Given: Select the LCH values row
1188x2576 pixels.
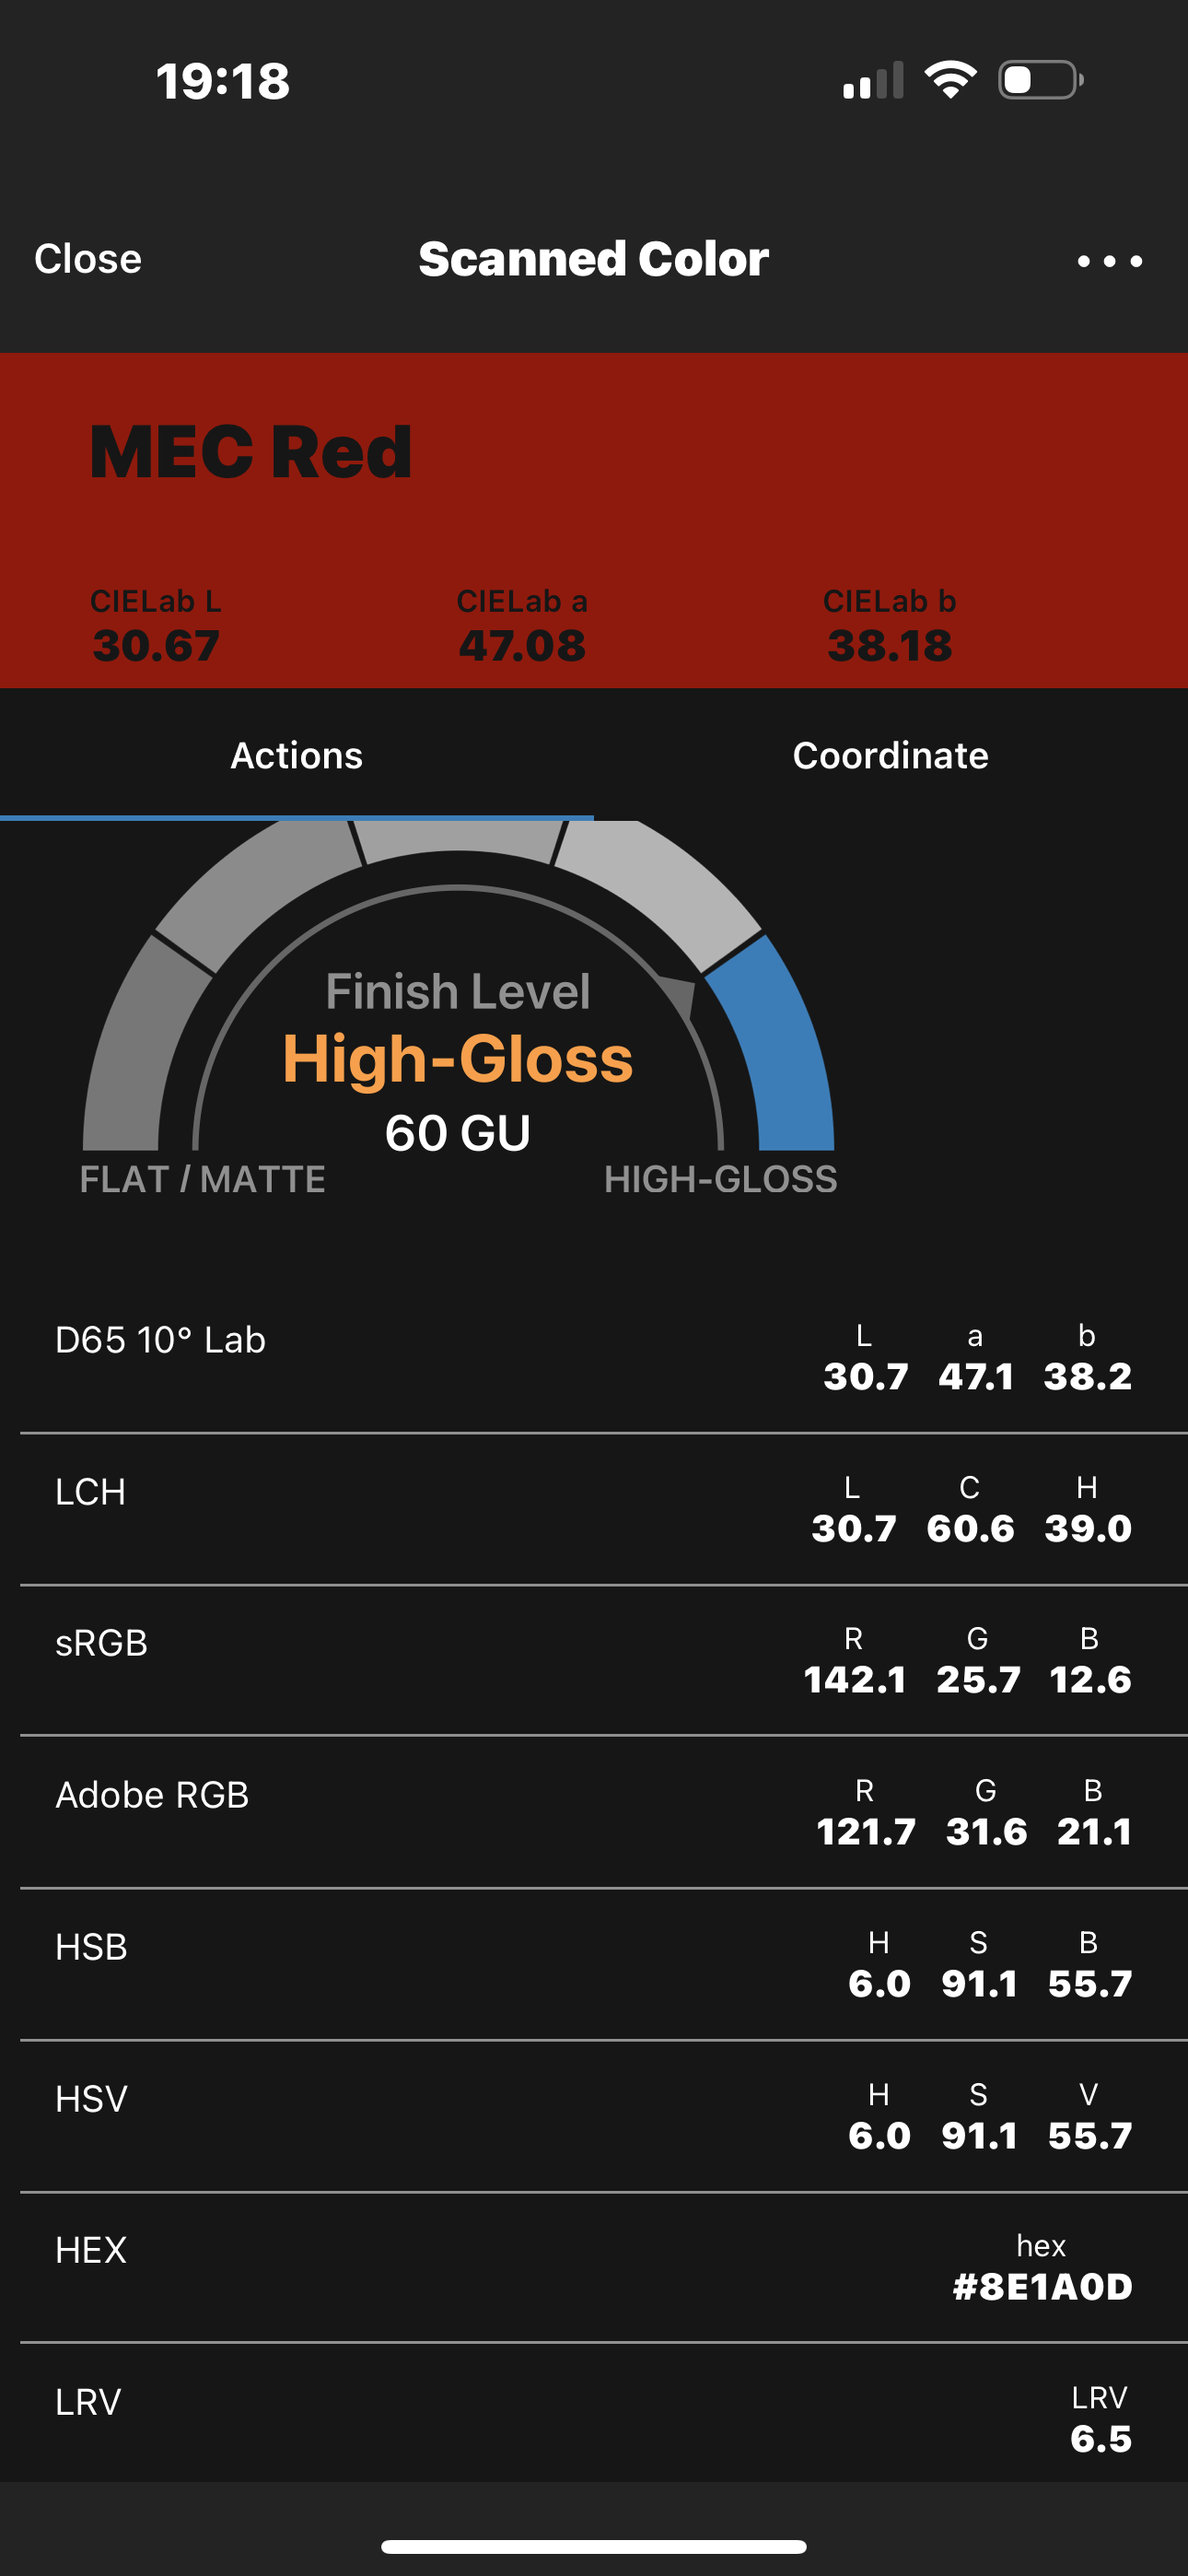Looking at the screenshot, I should coord(594,1509).
